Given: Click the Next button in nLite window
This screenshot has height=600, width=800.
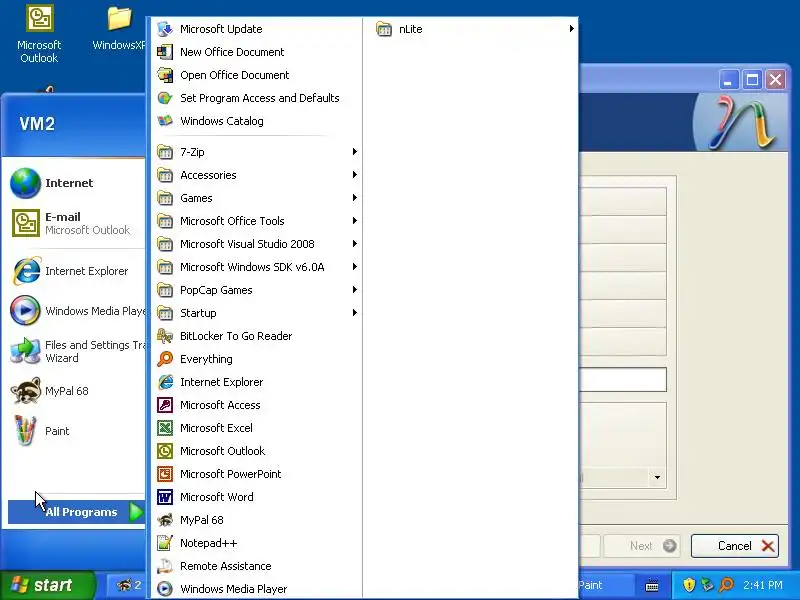Looking at the screenshot, I should [x=643, y=546].
